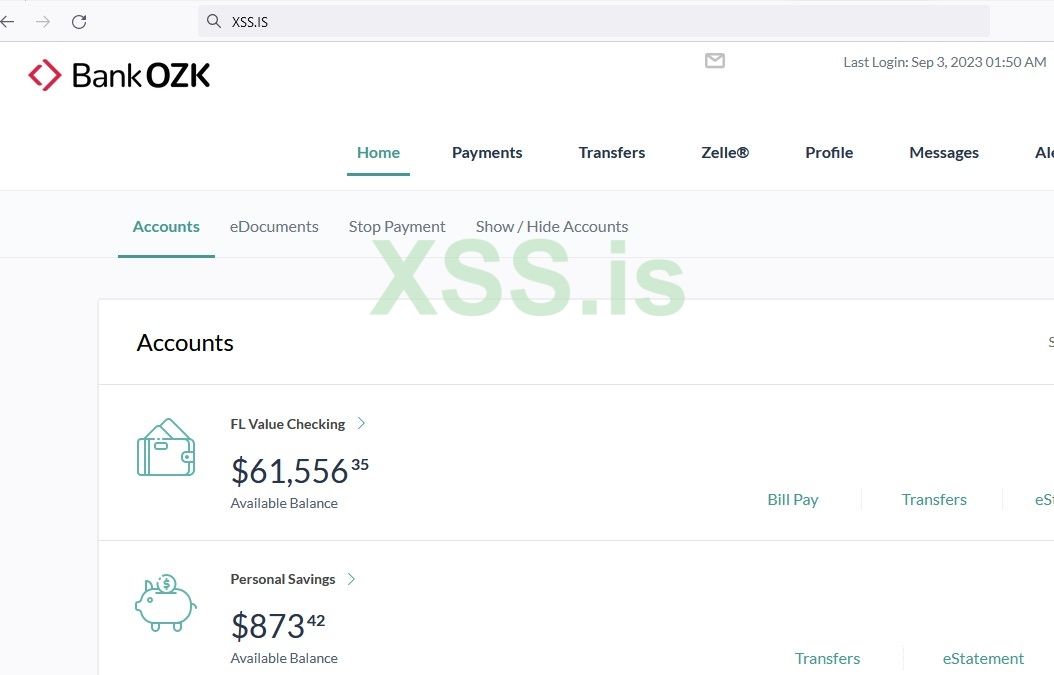The height and width of the screenshot is (675, 1054).
Task: Expand FL Value Checking account chevron
Action: [362, 423]
